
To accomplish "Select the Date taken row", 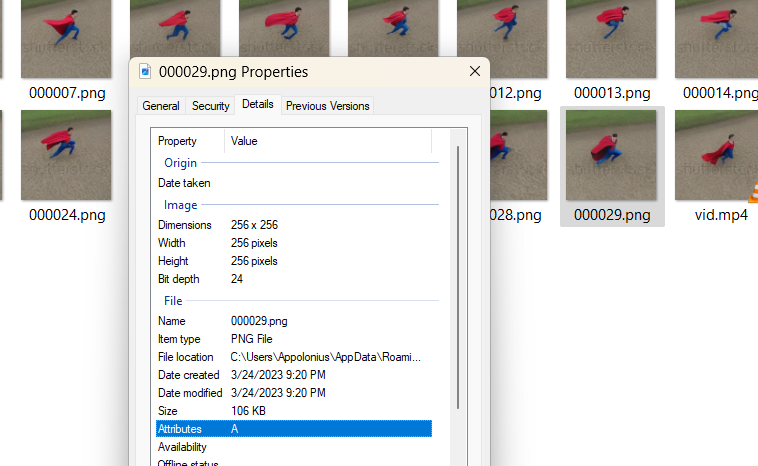I will [294, 183].
